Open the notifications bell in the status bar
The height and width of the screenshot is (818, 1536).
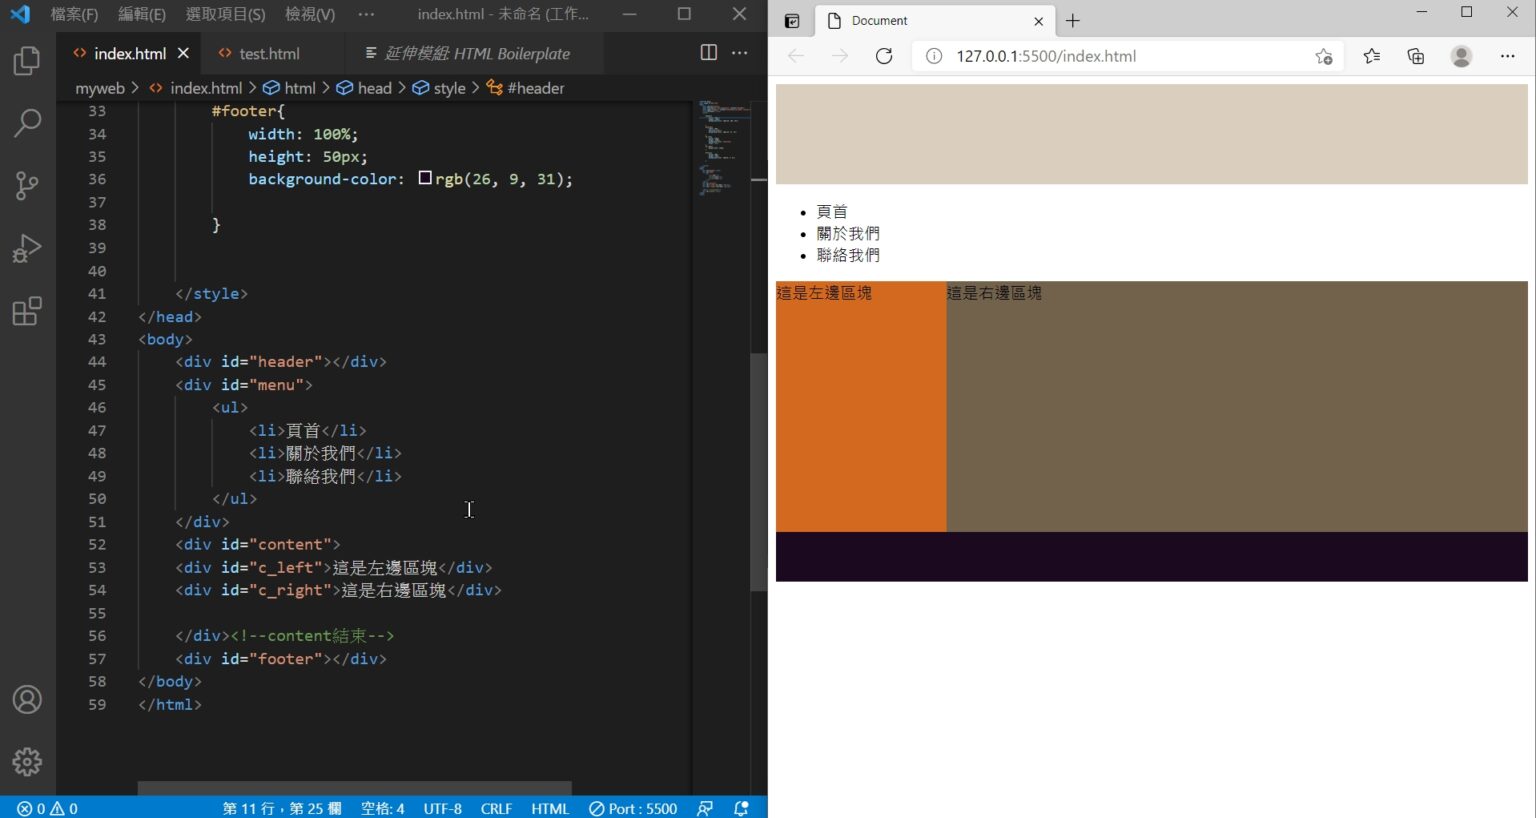pos(741,808)
